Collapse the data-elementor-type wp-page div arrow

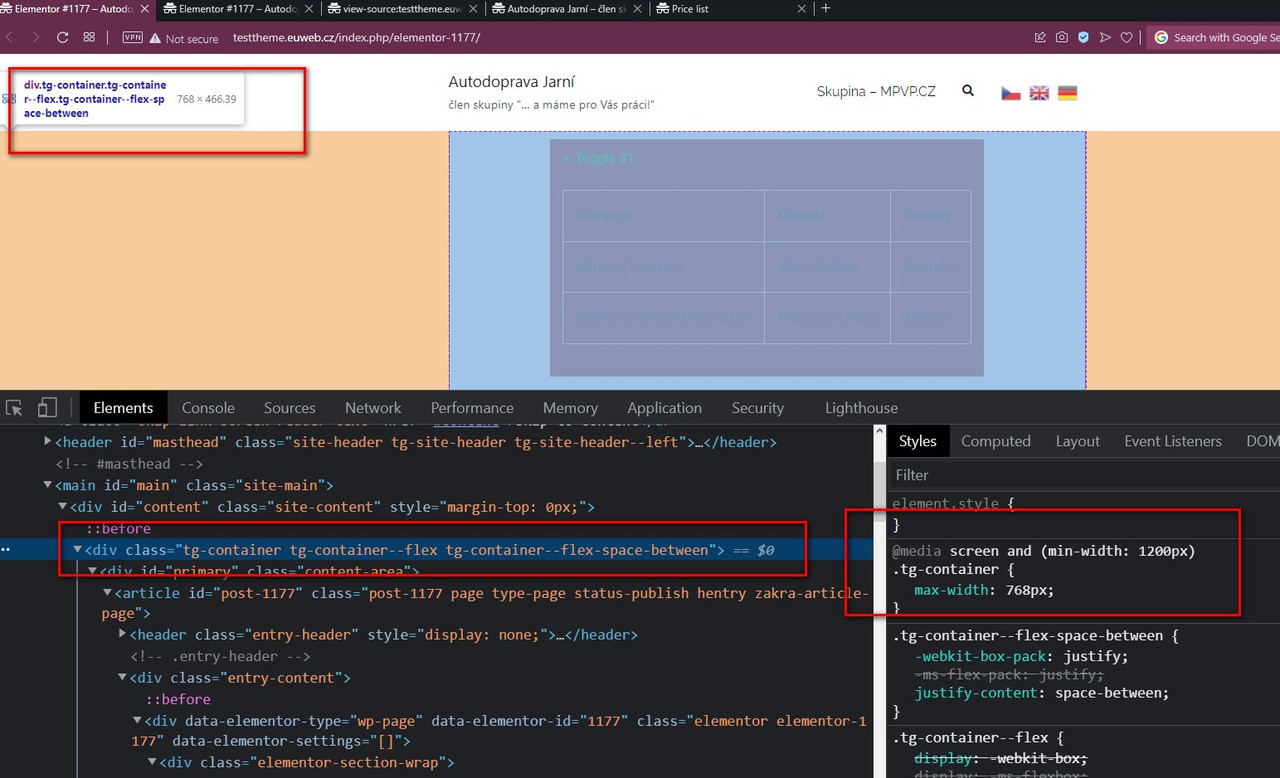pos(138,721)
